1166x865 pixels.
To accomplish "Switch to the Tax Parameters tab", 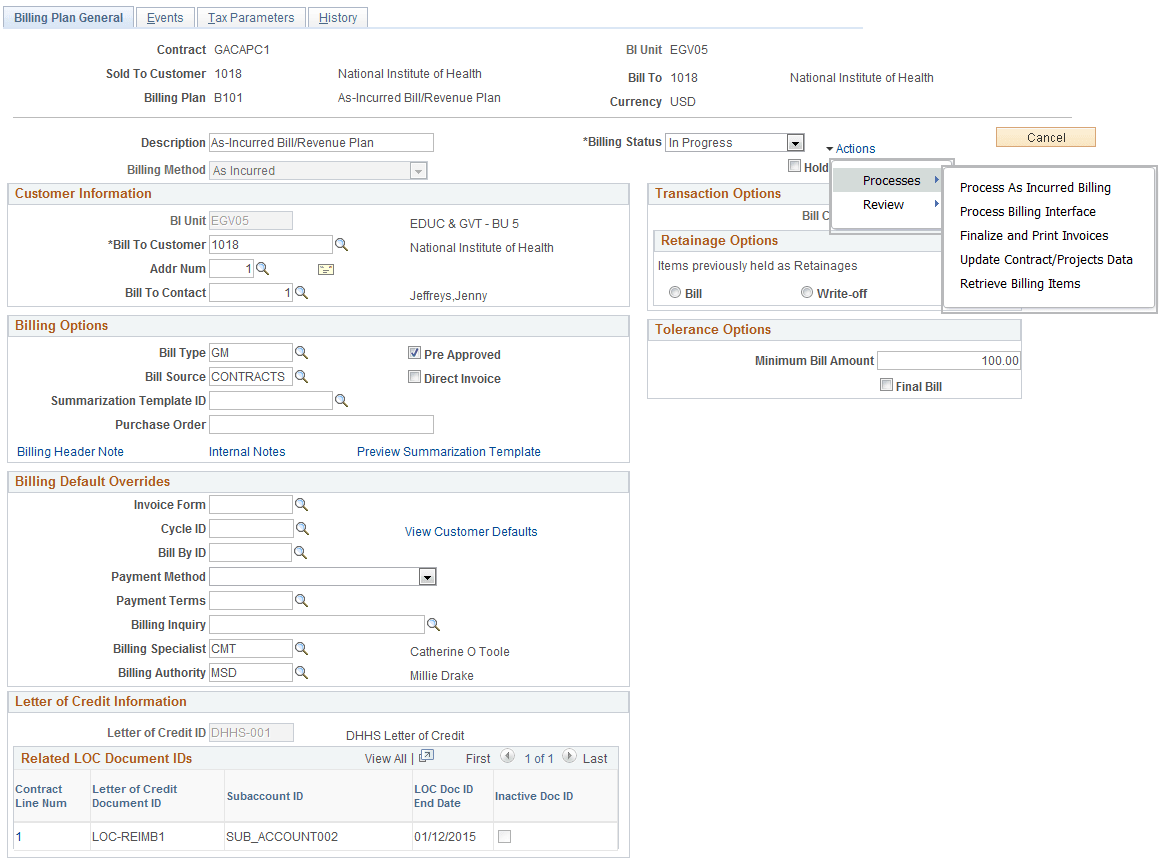I will coord(251,17).
